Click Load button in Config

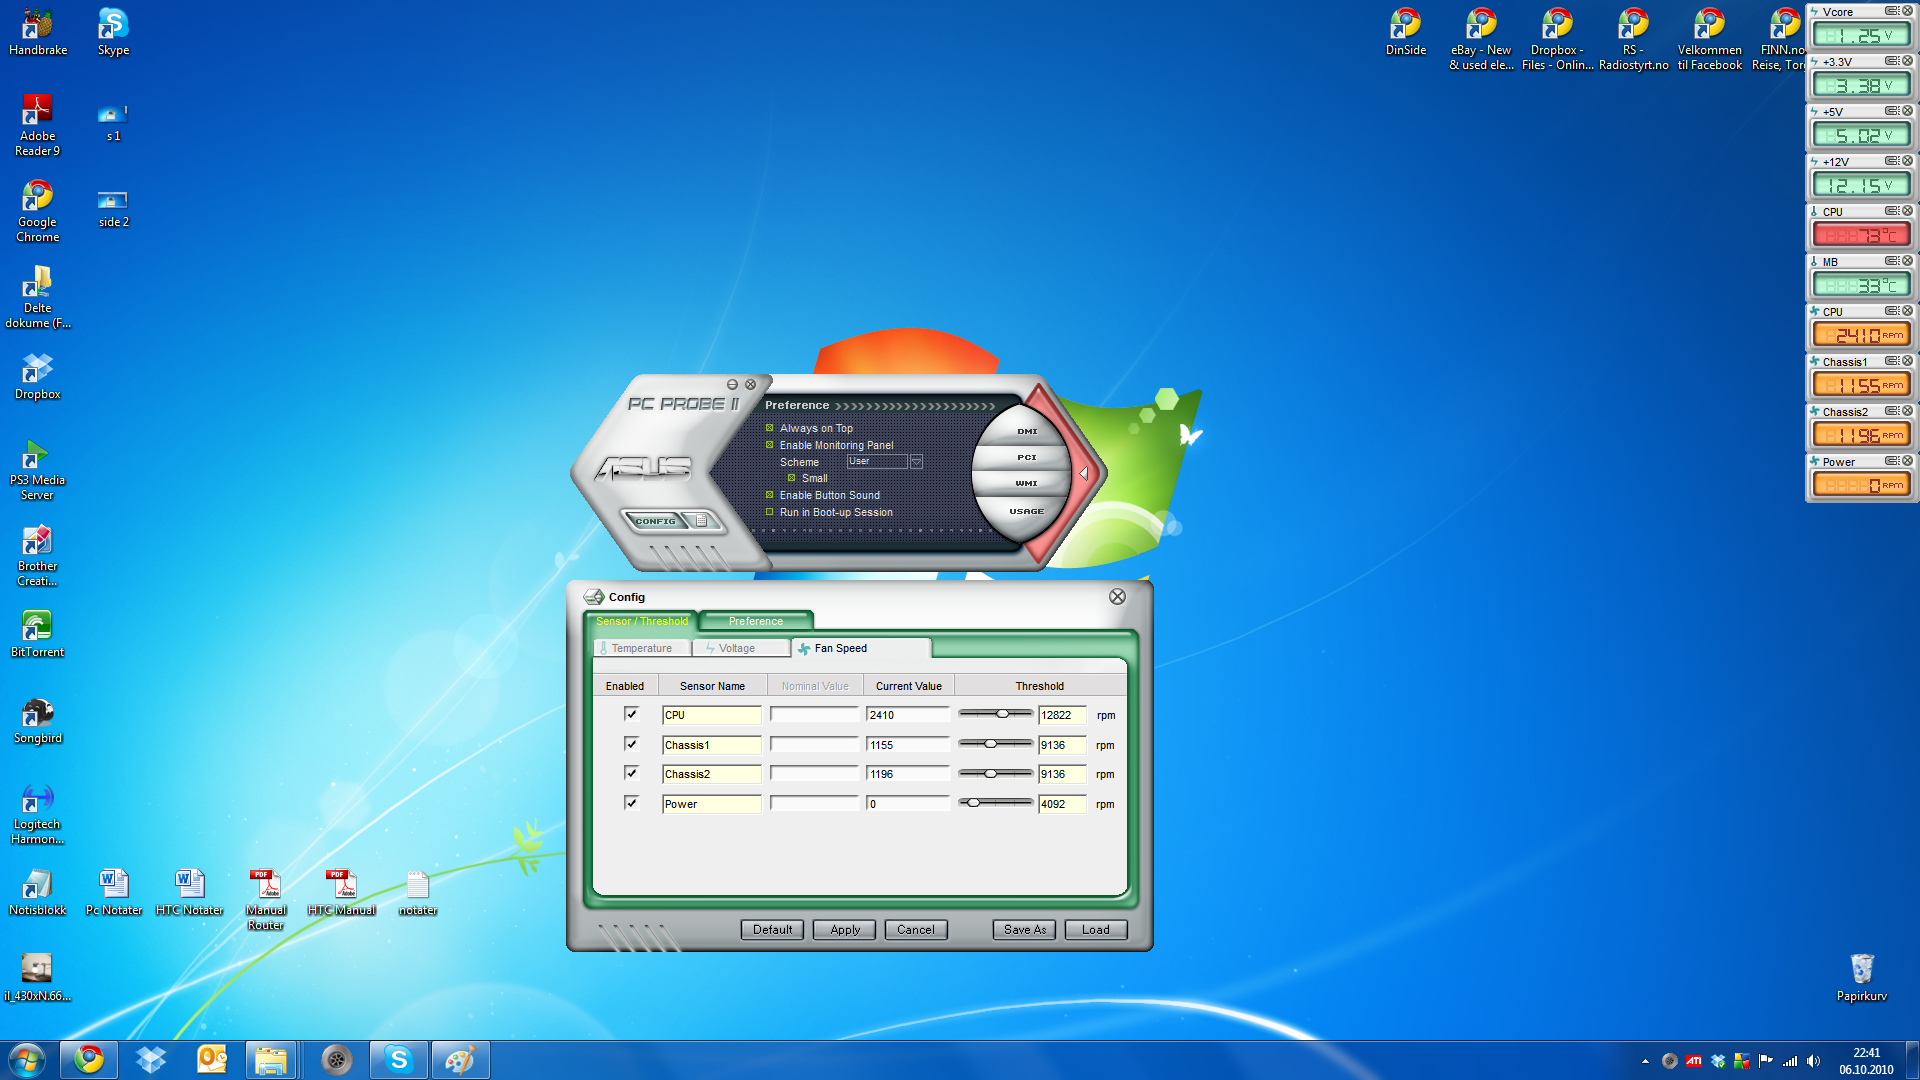pyautogui.click(x=1096, y=930)
